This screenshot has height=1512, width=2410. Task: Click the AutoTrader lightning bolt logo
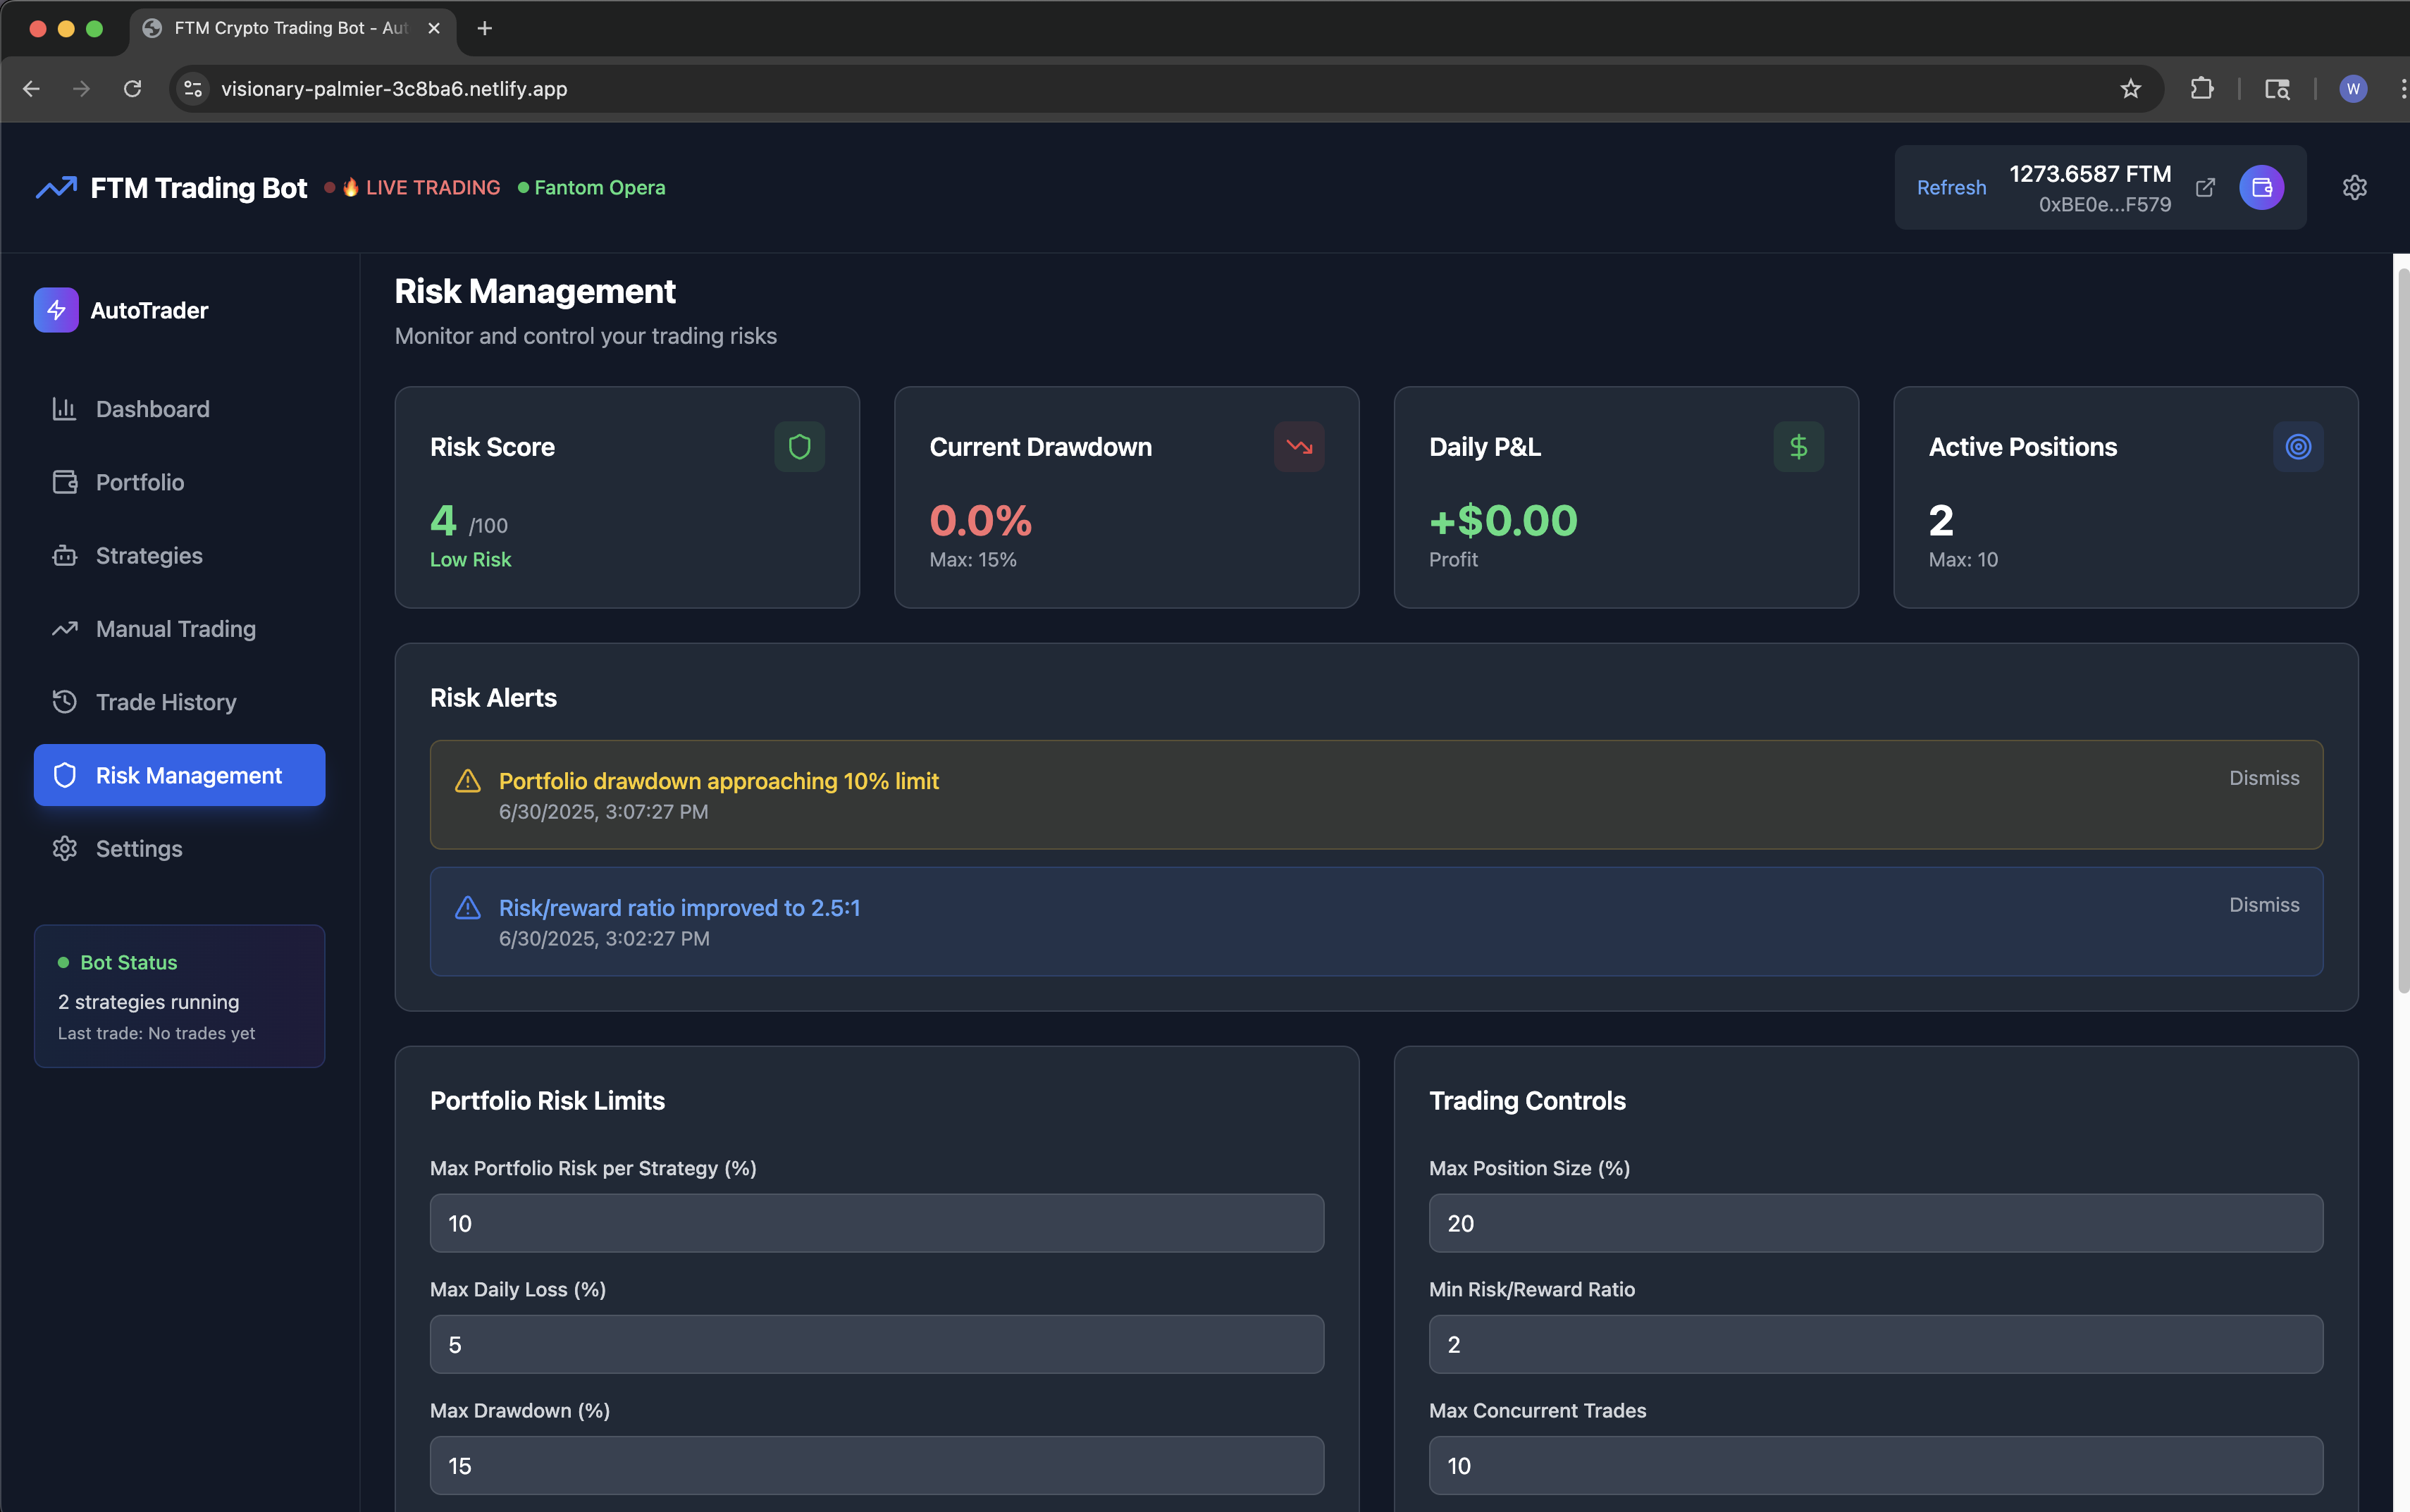[56, 310]
